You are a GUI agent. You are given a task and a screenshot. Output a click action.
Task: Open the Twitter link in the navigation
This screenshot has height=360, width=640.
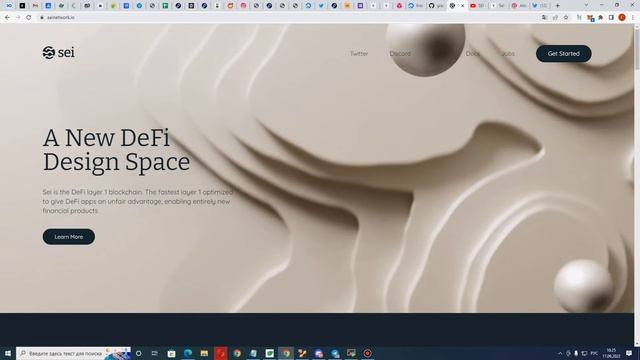359,53
